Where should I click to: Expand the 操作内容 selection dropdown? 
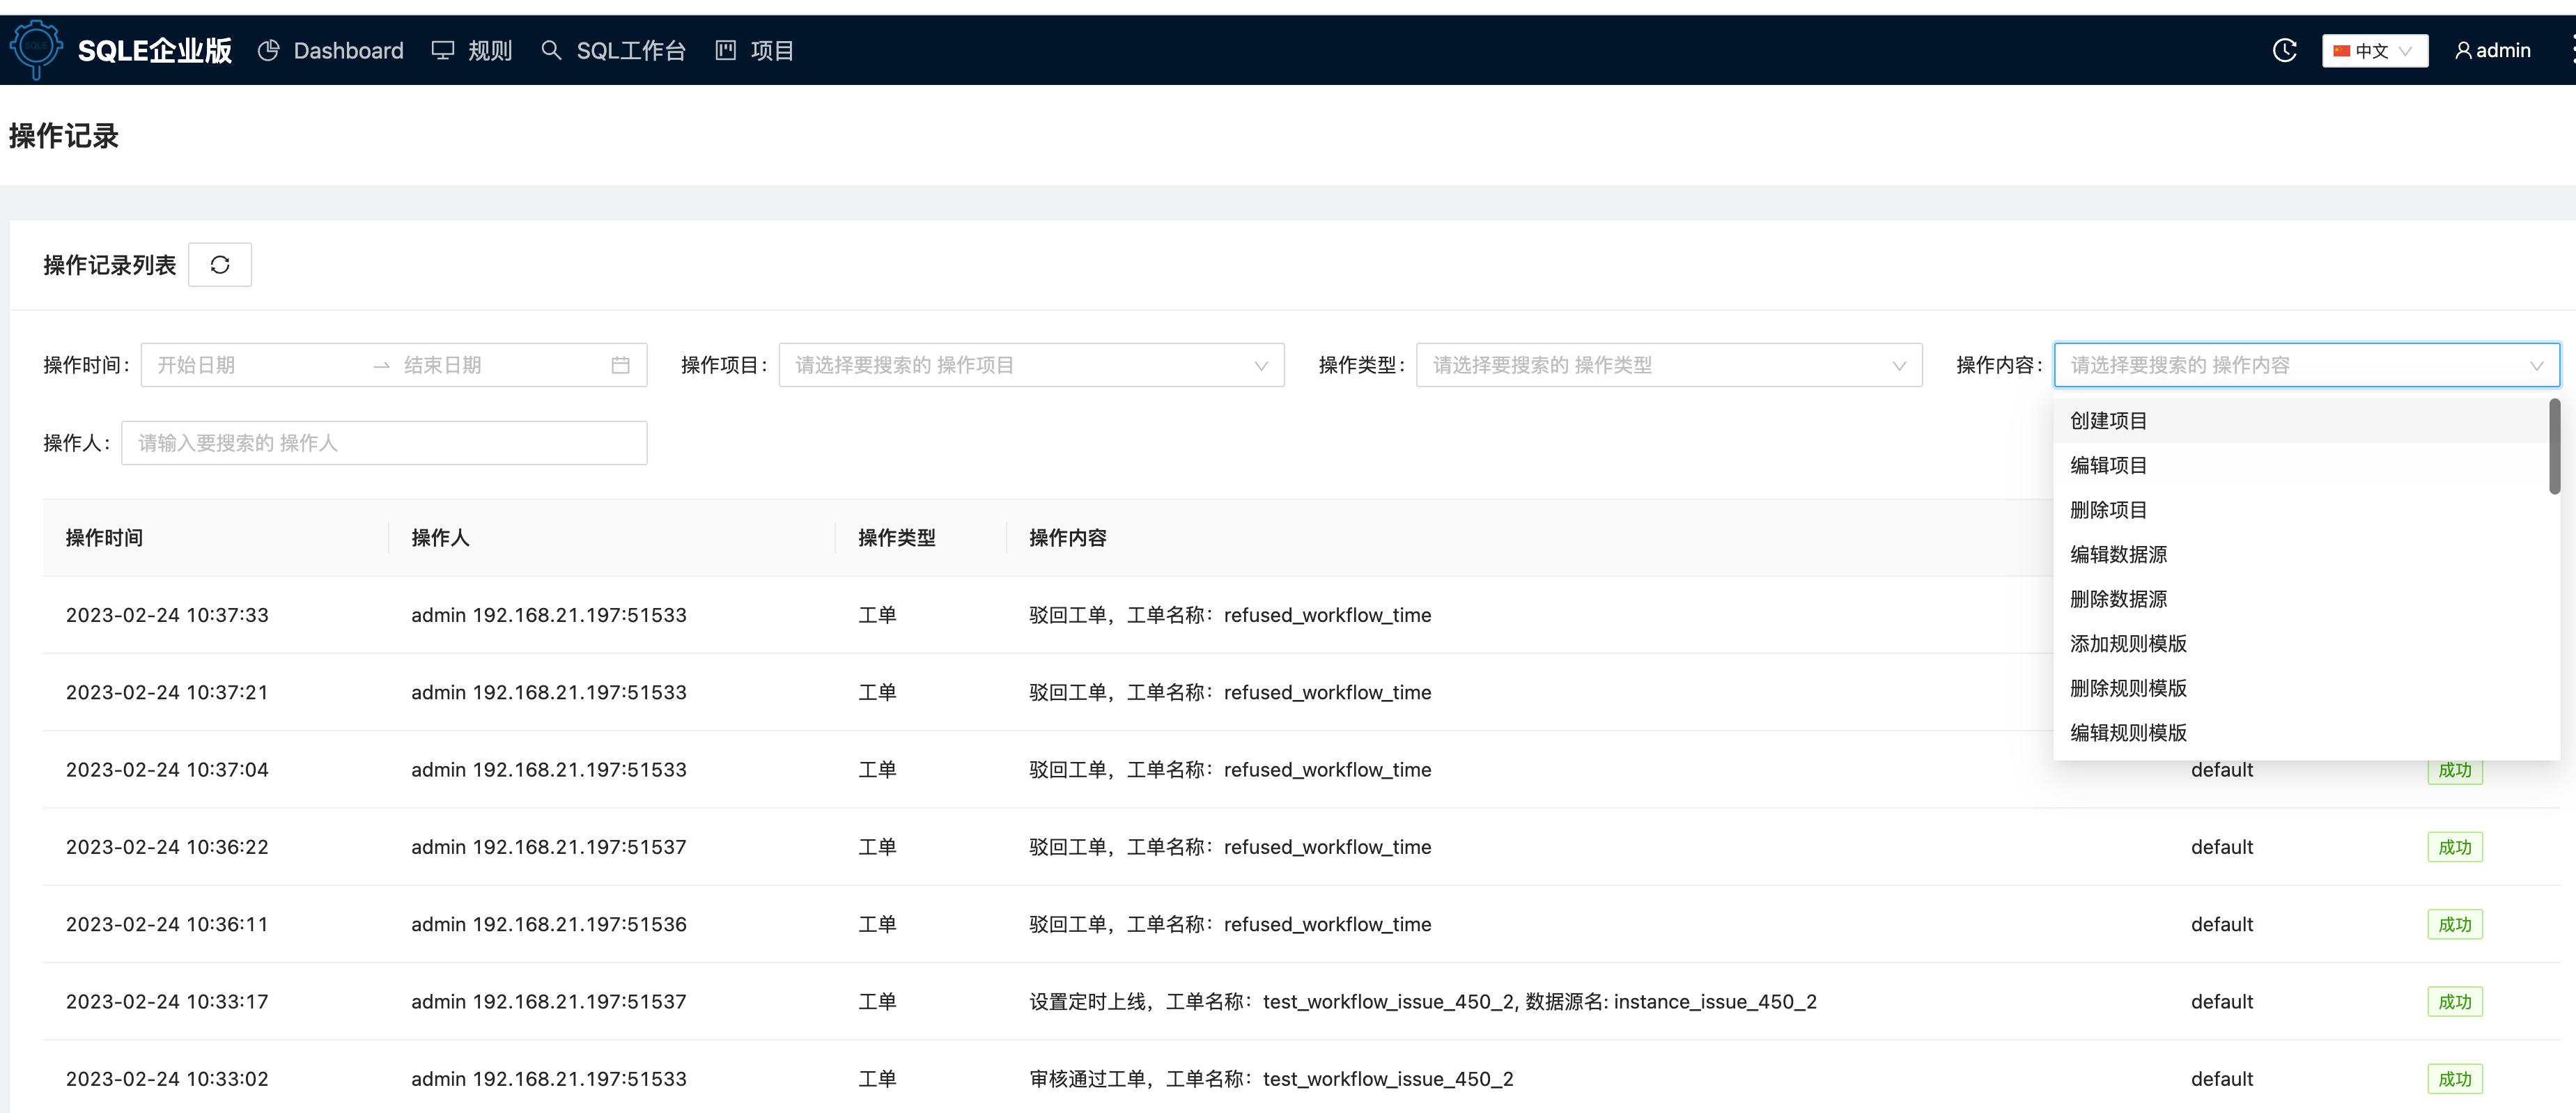(x=2306, y=364)
